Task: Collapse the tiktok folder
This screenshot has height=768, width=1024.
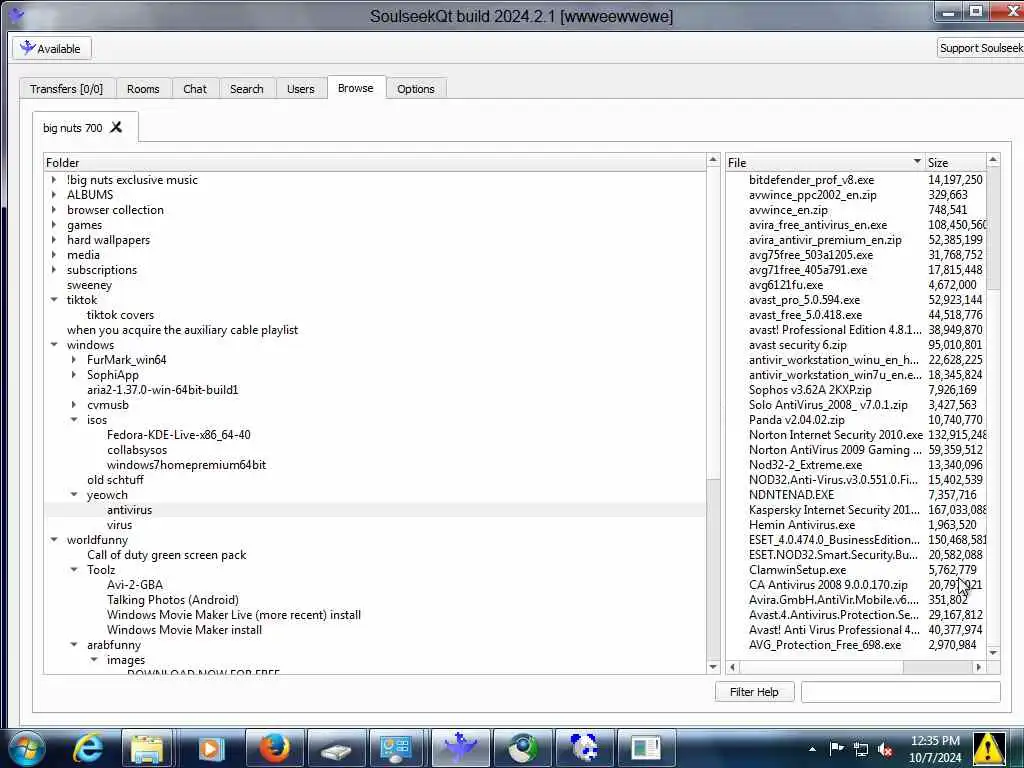Action: click(54, 300)
